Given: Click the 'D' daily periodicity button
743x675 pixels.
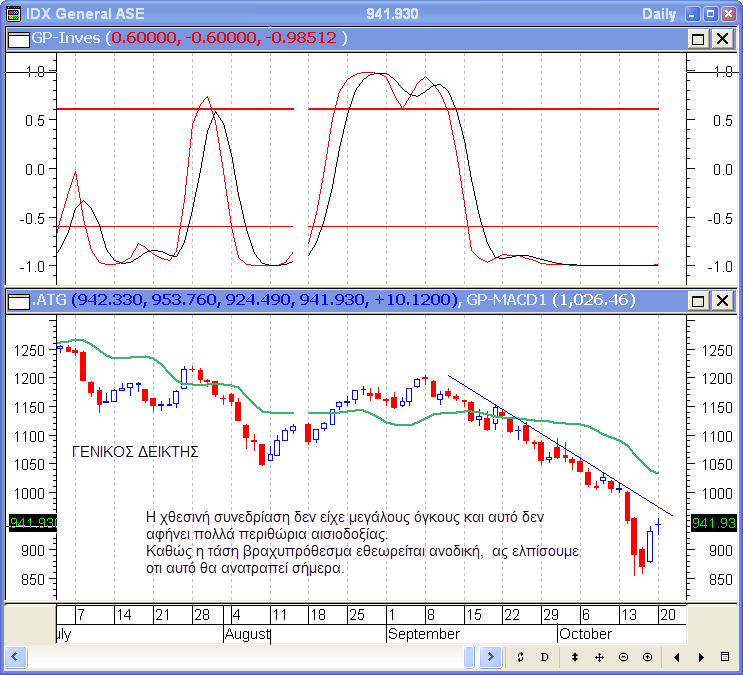Looking at the screenshot, I should tap(545, 657).
